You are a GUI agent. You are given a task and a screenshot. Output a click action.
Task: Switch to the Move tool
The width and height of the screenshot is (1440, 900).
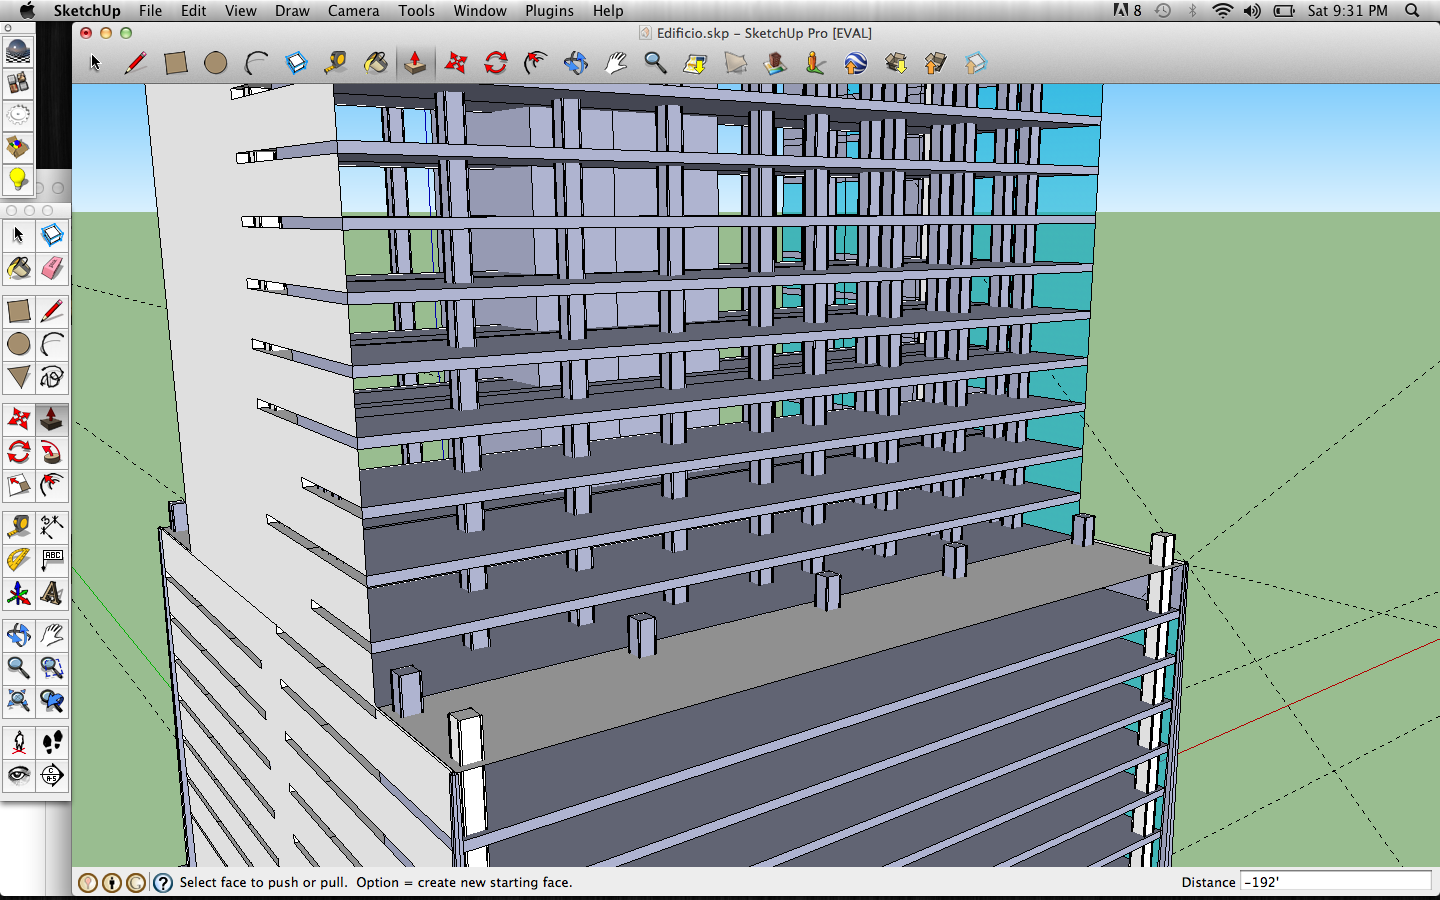coord(18,419)
